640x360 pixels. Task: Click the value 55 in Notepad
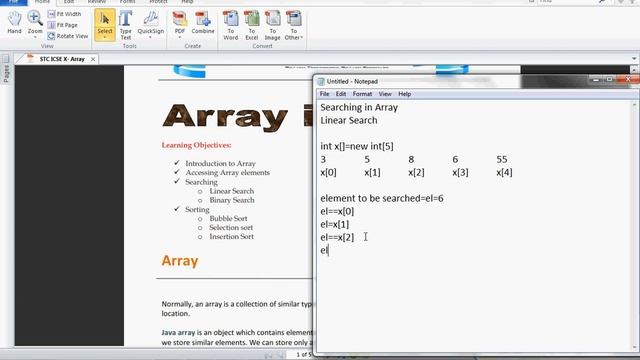pos(502,159)
